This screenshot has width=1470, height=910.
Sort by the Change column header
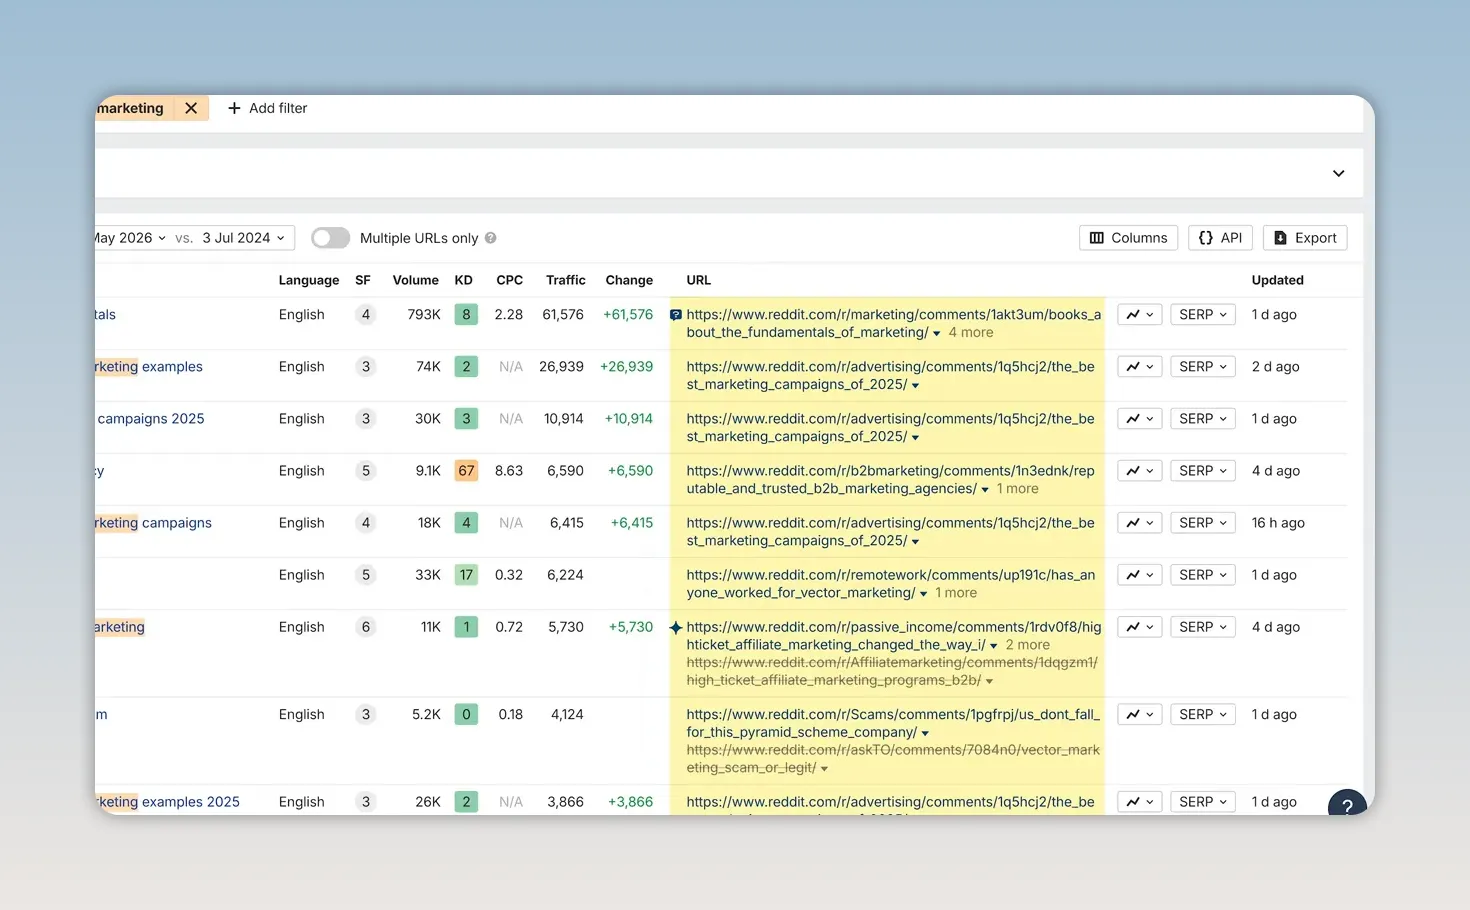coord(629,280)
